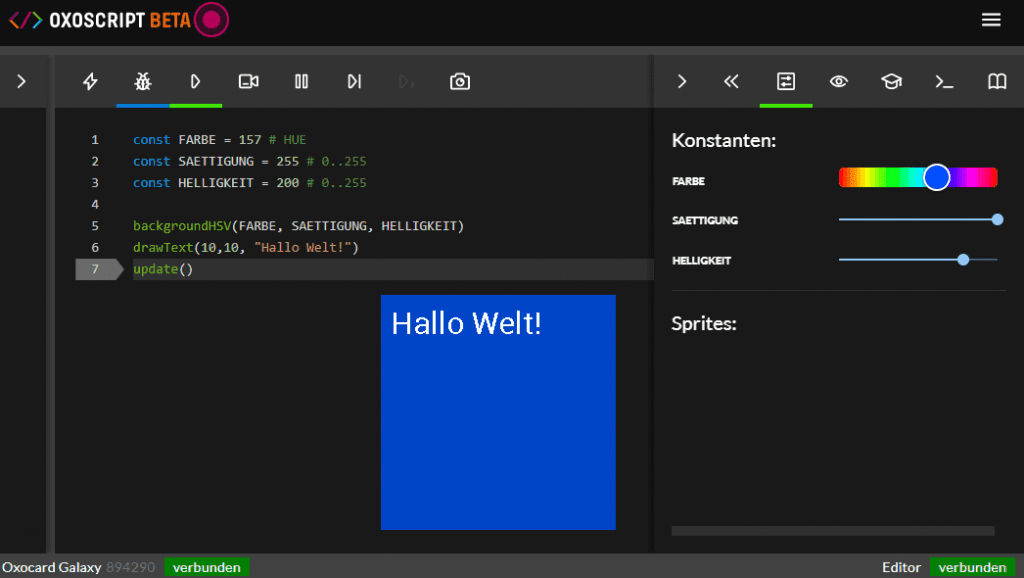Click the red record circle logo button
The width and height of the screenshot is (1024, 578).
[x=211, y=20]
